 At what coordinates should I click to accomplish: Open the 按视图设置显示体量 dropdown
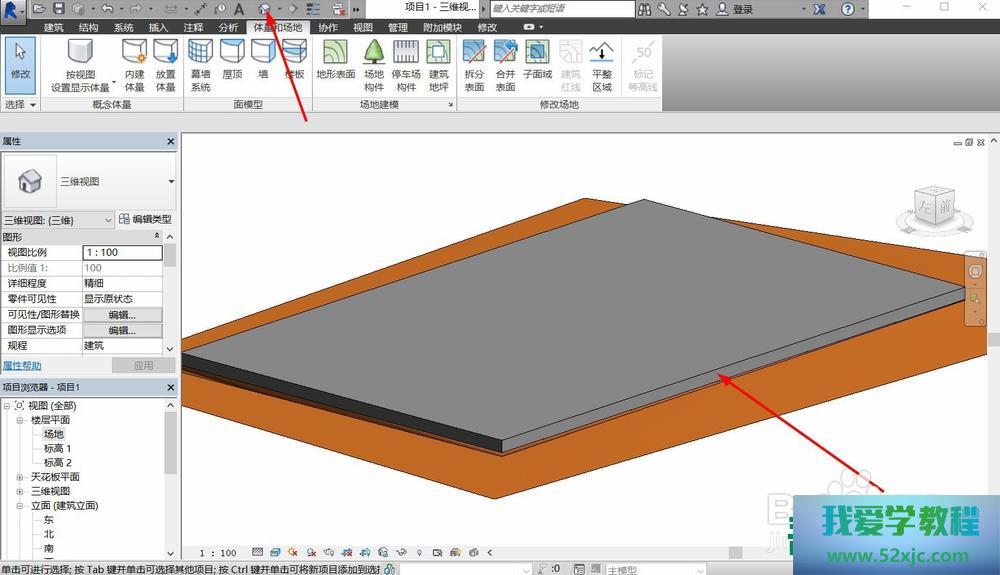click(114, 81)
